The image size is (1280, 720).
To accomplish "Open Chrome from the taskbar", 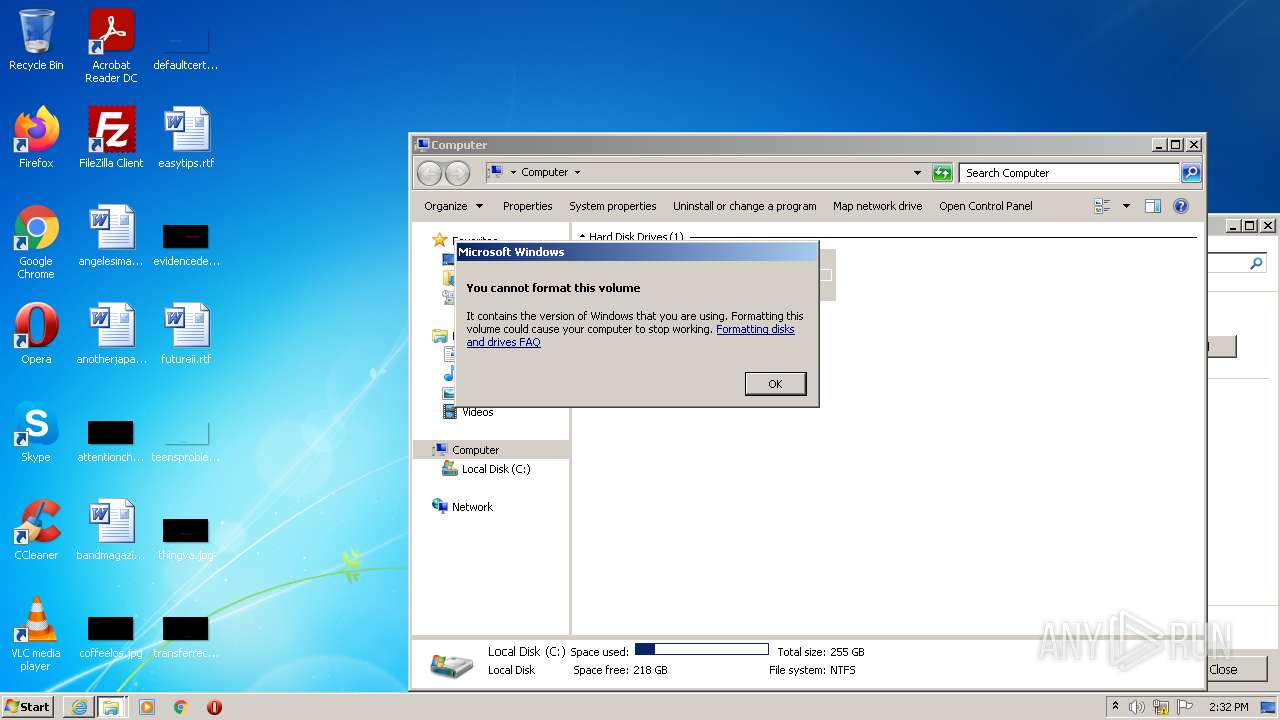I will point(181,707).
